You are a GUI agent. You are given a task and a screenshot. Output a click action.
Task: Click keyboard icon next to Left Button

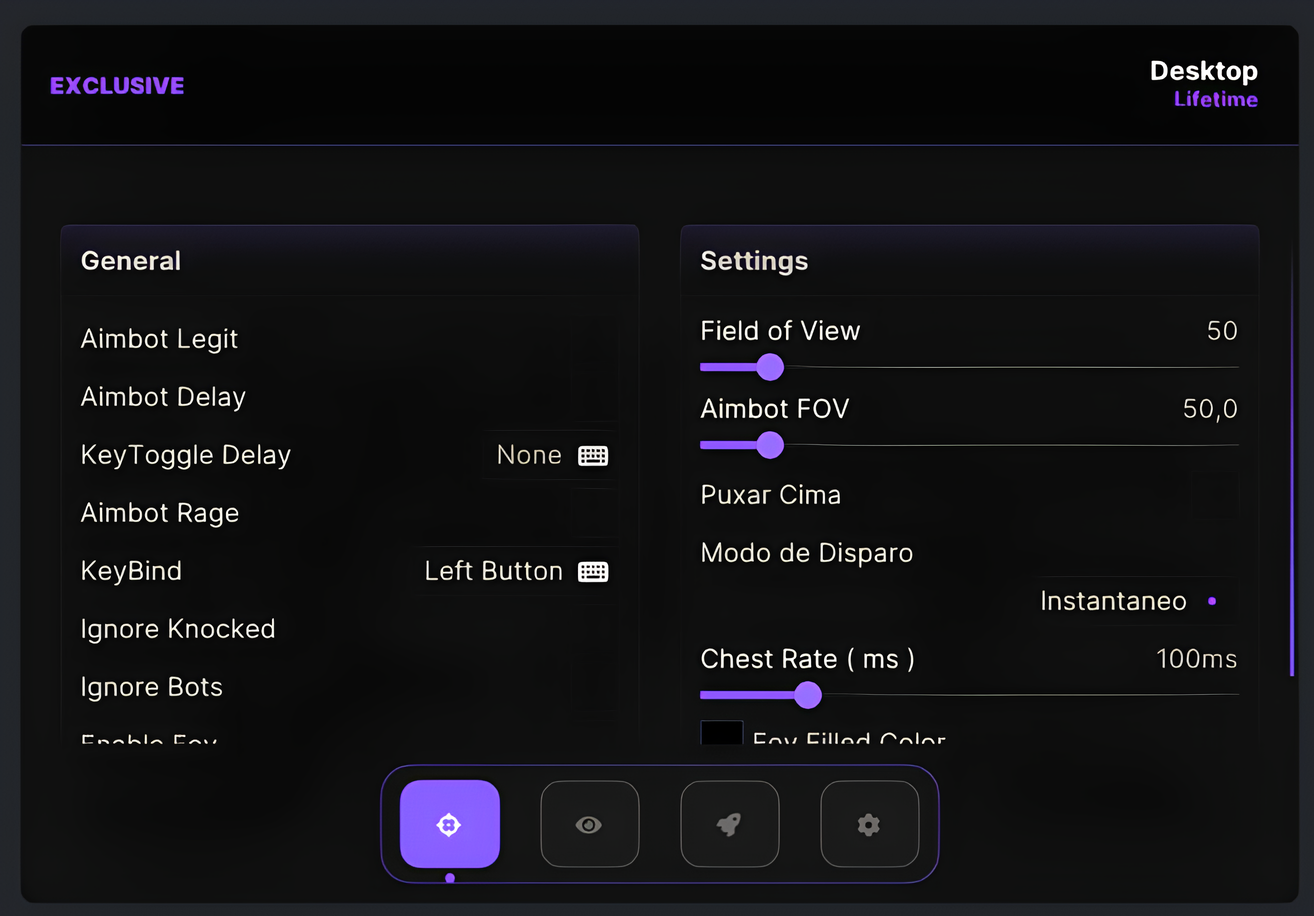click(x=593, y=572)
